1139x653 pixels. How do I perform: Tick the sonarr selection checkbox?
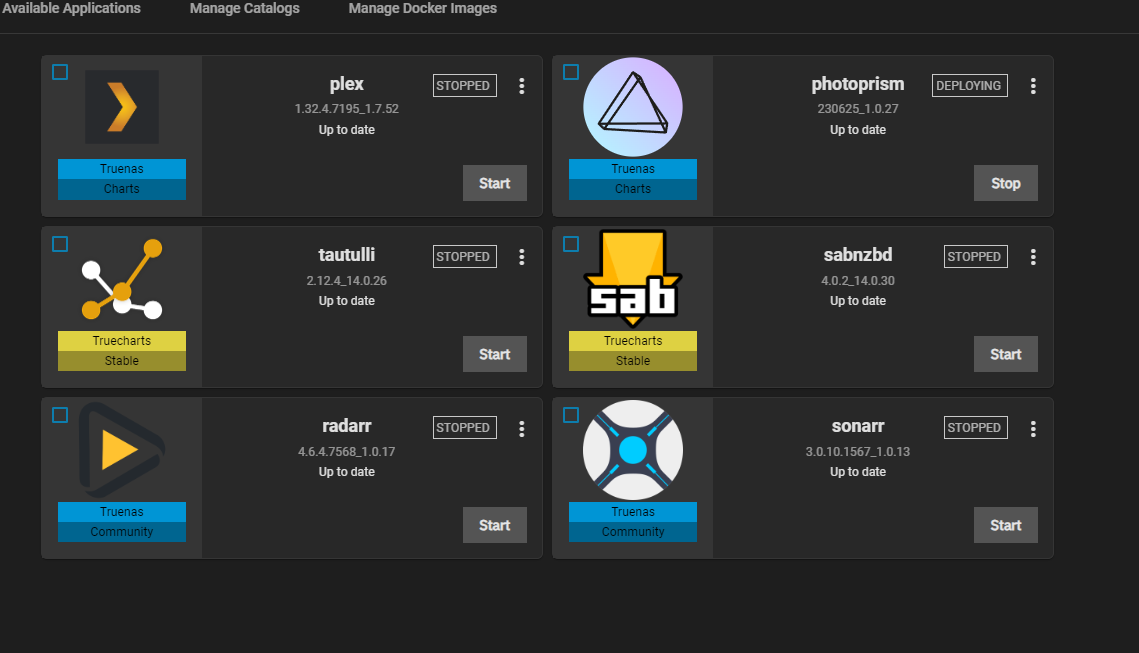pyautogui.click(x=571, y=415)
